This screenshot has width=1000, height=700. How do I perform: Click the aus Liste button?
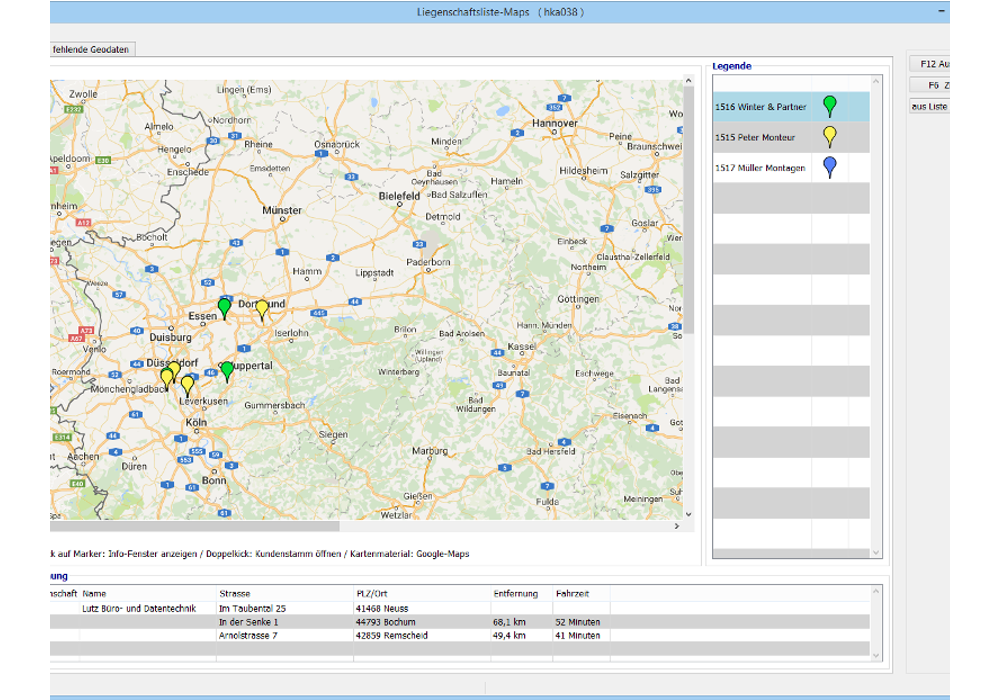coord(928,106)
